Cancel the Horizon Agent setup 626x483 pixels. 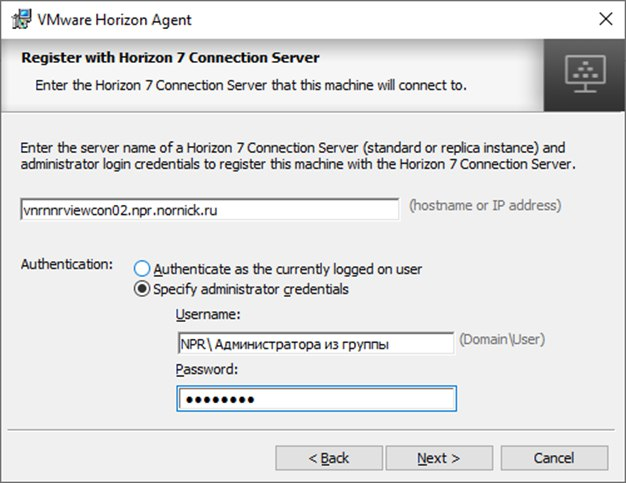pyautogui.click(x=553, y=458)
